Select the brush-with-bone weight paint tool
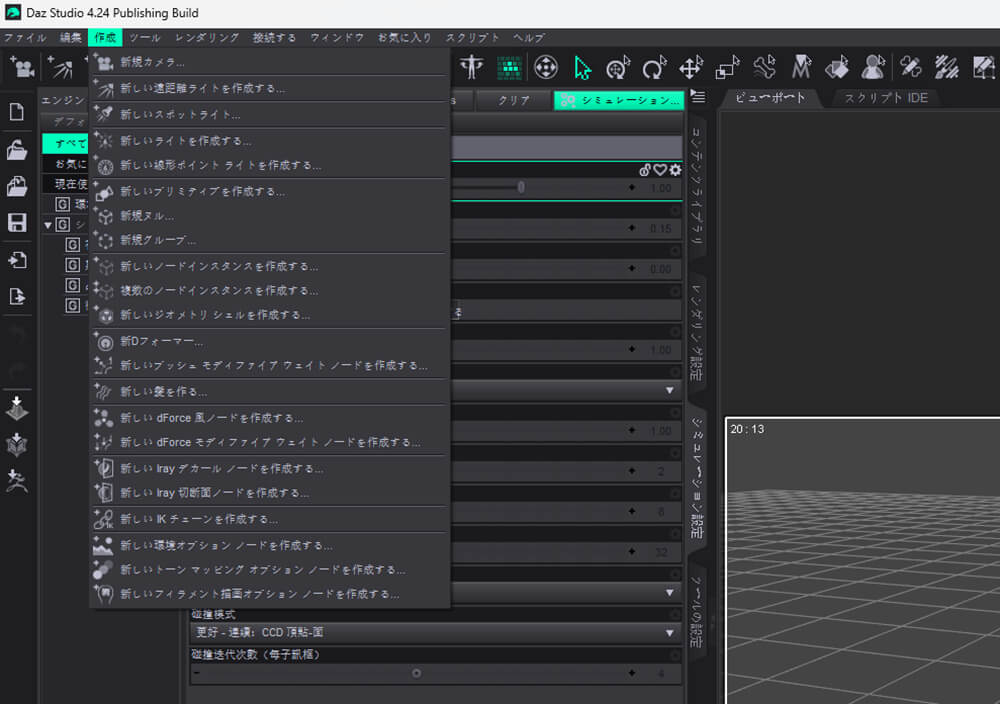Image resolution: width=1000 pixels, height=704 pixels. (911, 68)
